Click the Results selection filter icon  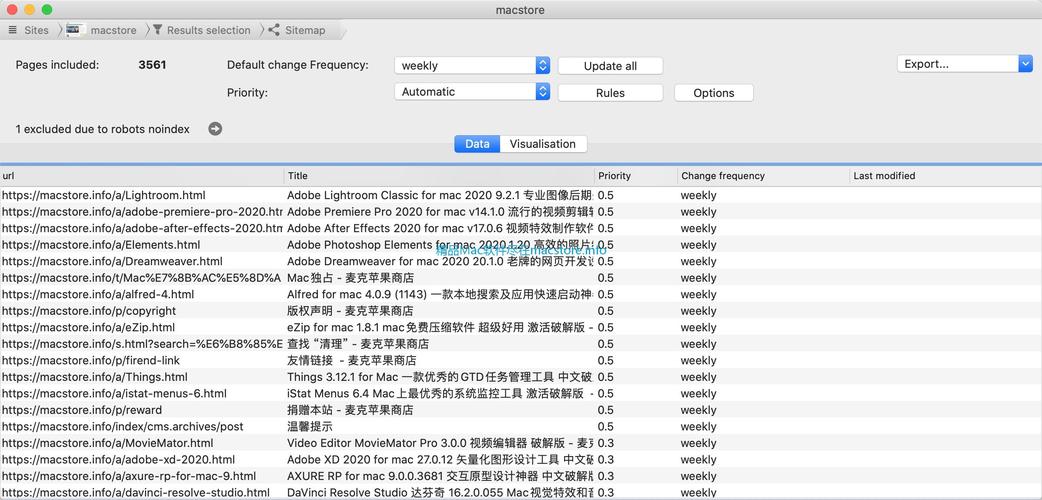157,30
